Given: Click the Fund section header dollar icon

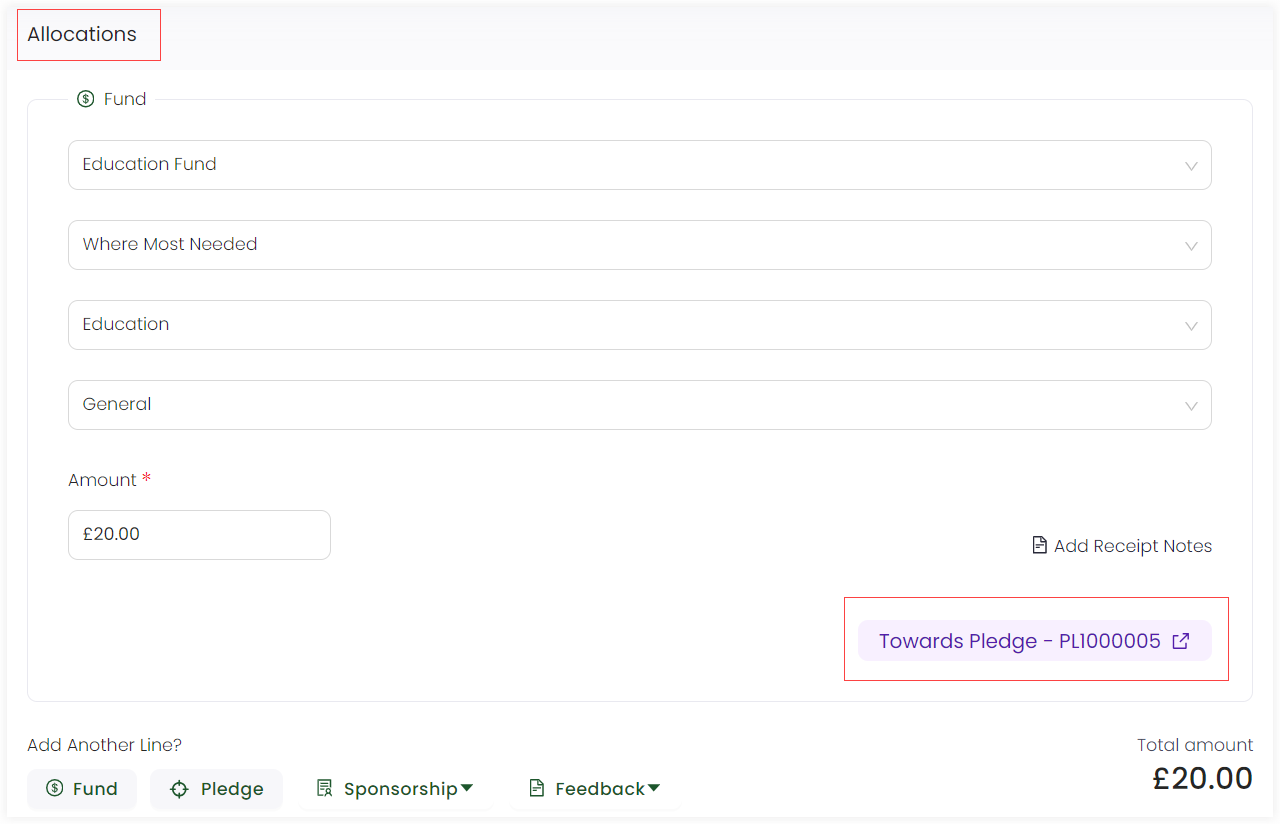Looking at the screenshot, I should click(x=86, y=99).
